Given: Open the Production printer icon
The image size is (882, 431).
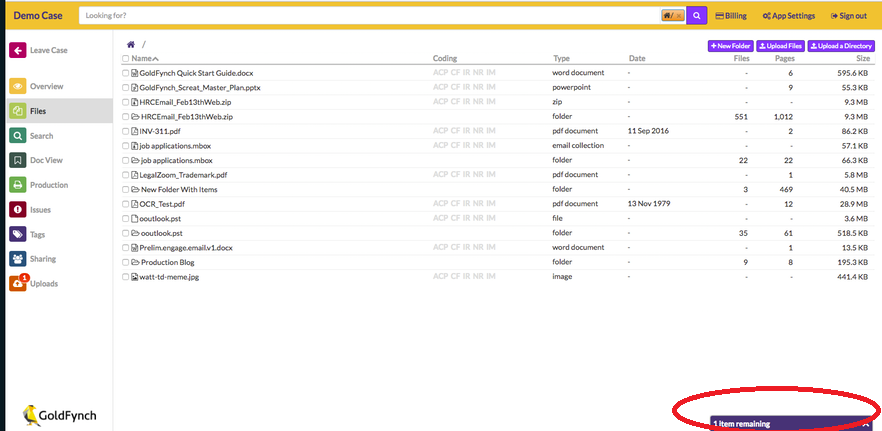Looking at the screenshot, I should tap(17, 185).
